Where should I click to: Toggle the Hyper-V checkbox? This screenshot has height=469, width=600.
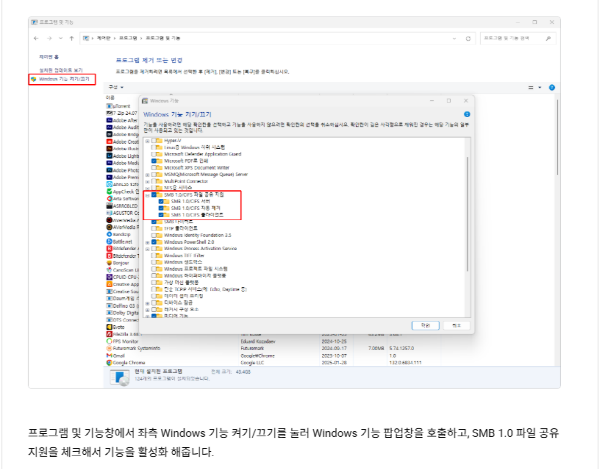click(x=154, y=141)
